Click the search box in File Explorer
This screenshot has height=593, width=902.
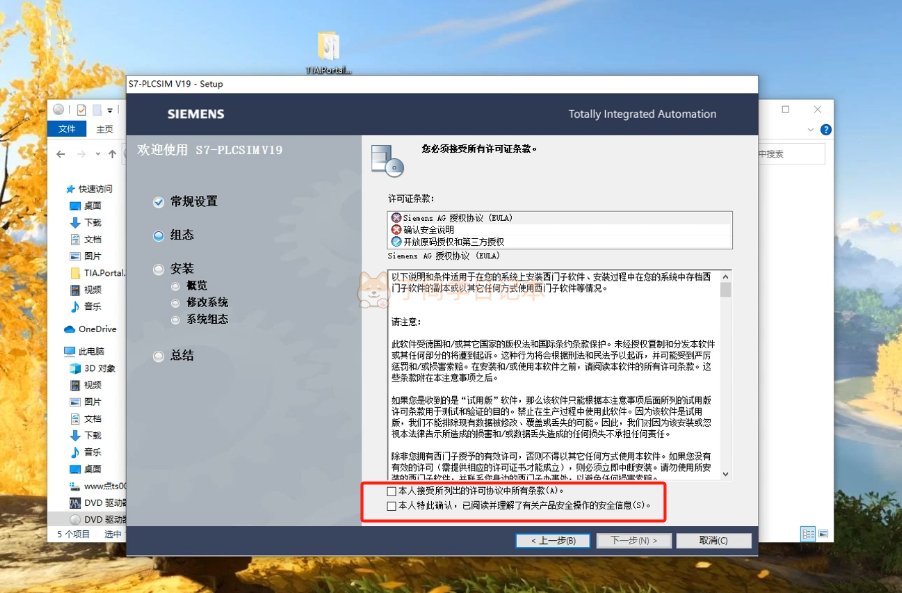(x=791, y=154)
